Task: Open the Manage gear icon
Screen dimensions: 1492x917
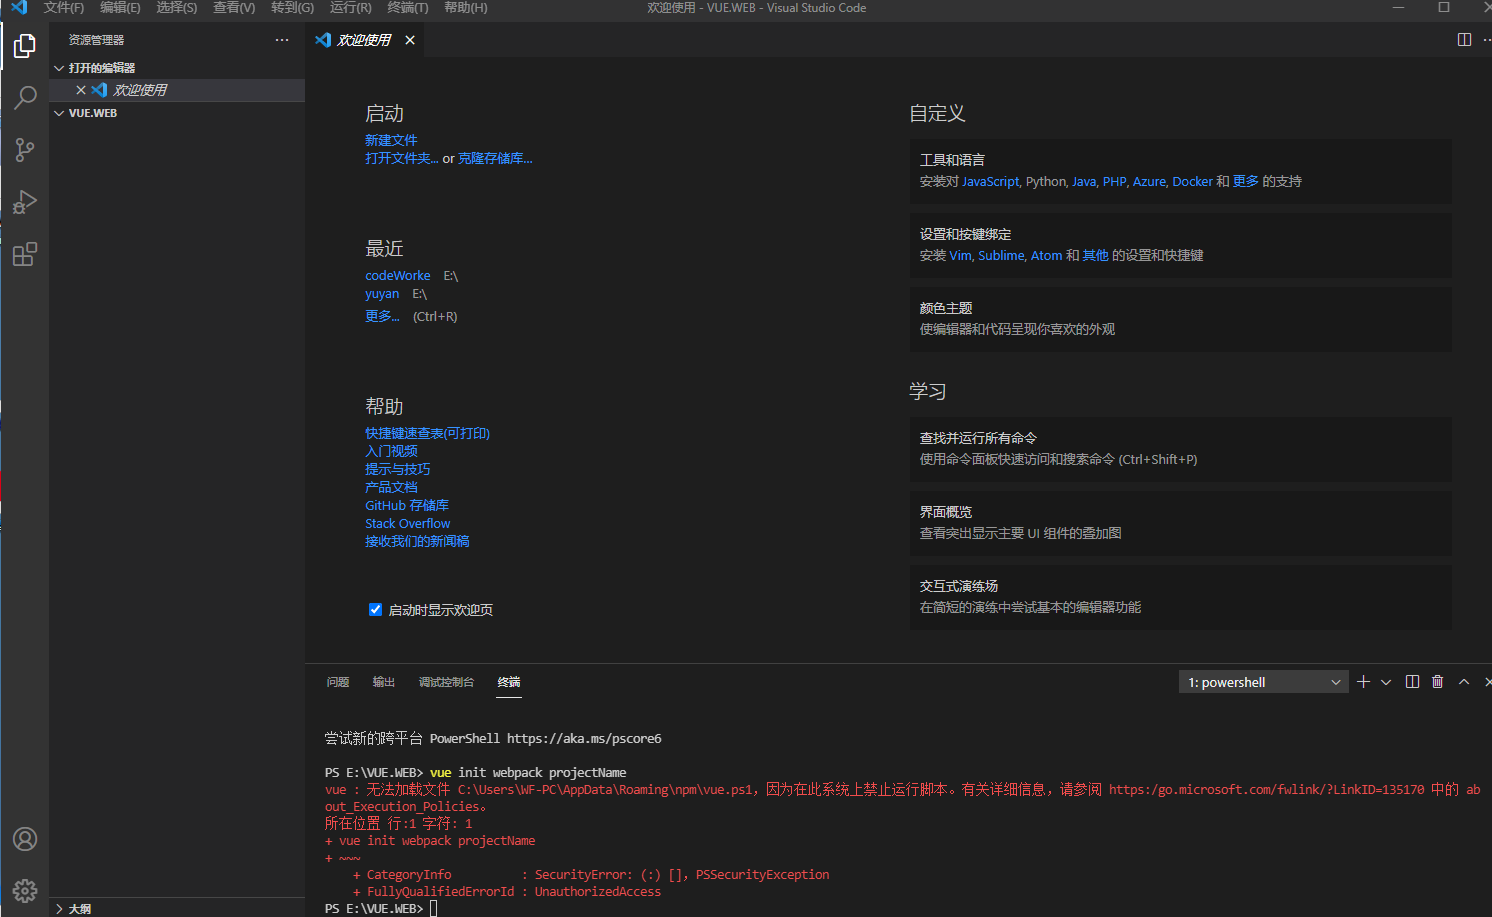Action: click(25, 890)
